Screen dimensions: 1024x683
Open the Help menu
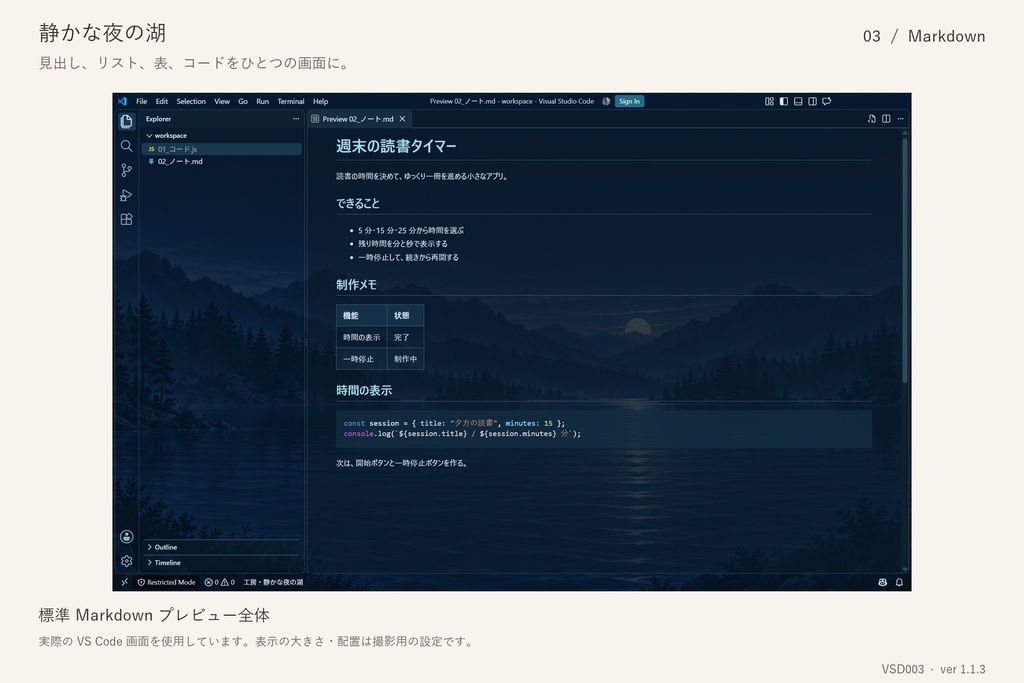[x=320, y=101]
